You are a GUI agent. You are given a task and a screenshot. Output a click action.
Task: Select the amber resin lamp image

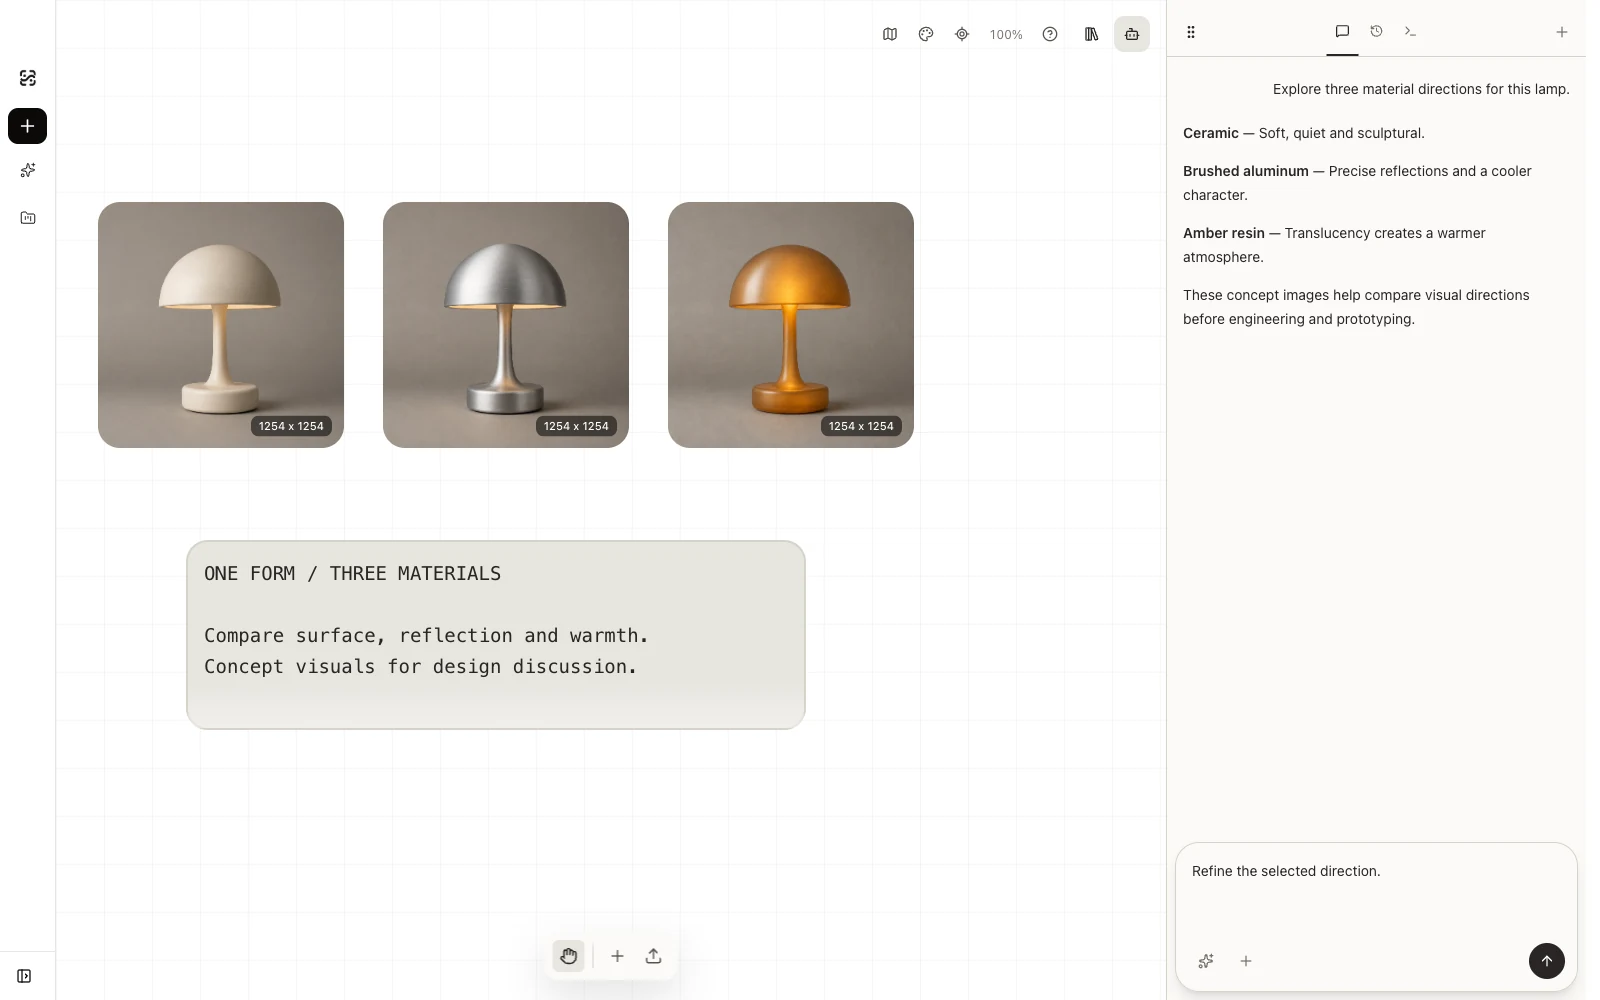click(791, 325)
